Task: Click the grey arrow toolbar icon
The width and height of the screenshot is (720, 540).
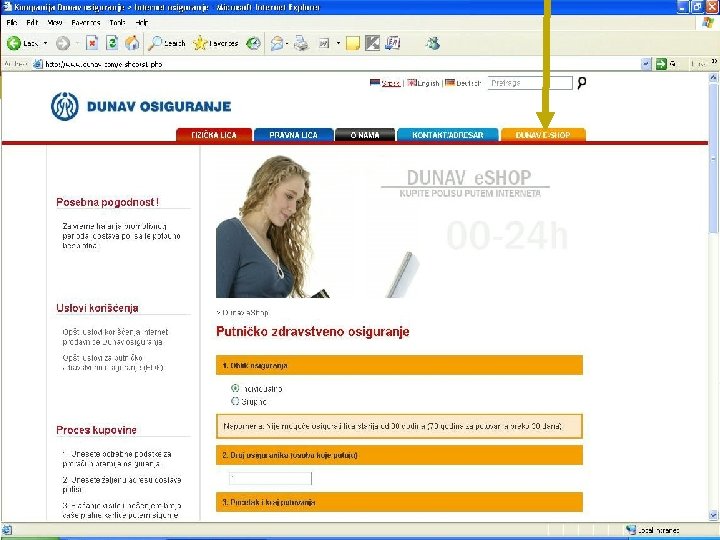Action: click(372, 43)
